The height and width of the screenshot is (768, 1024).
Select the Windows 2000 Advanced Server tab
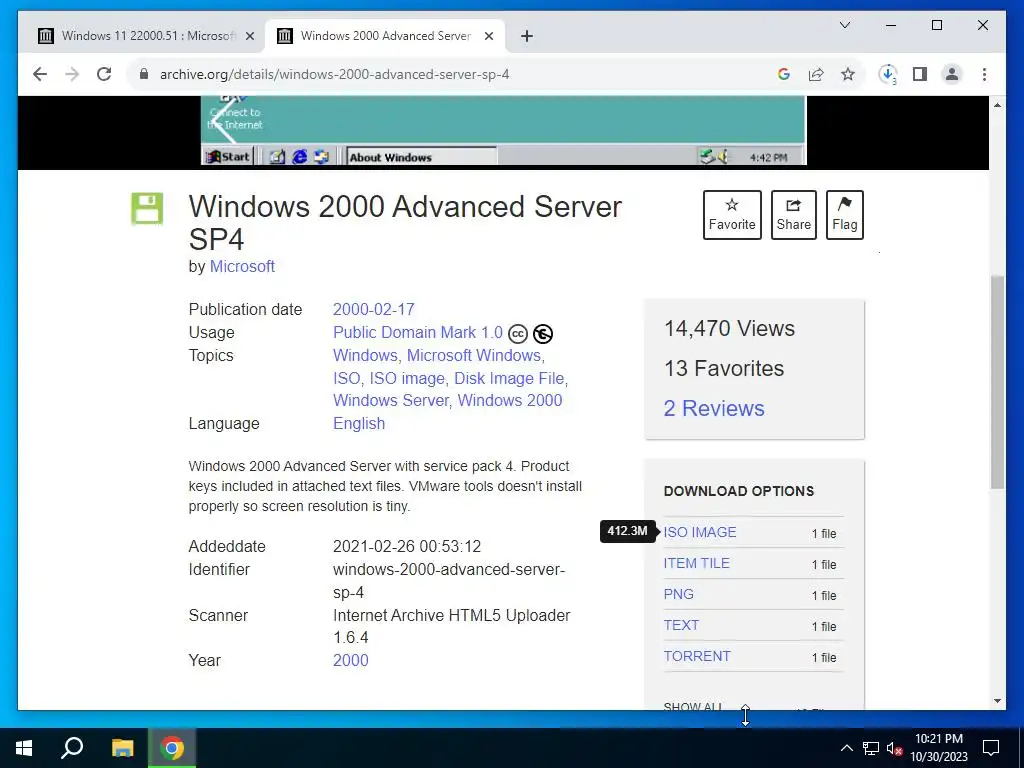[385, 36]
